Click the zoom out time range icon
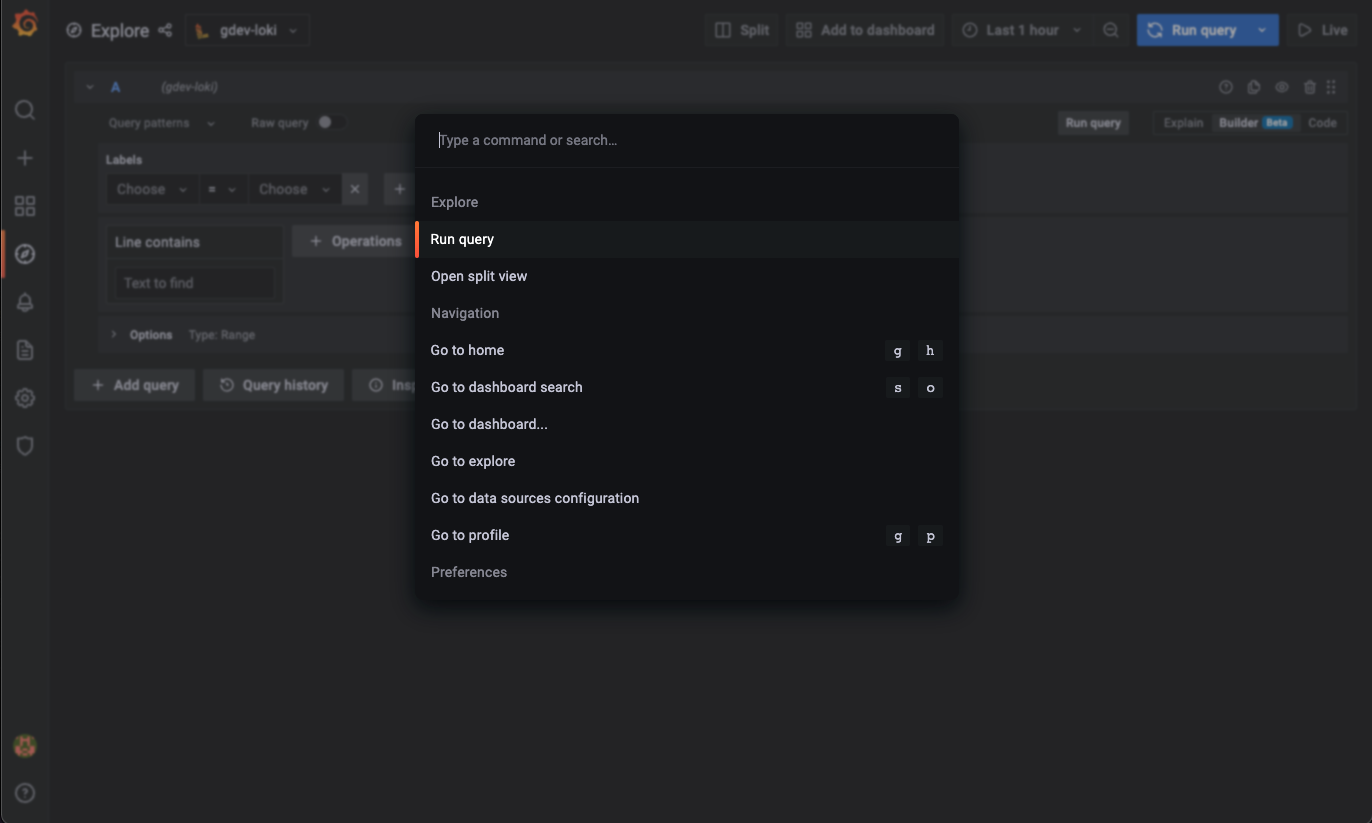The image size is (1372, 823). click(x=1111, y=30)
